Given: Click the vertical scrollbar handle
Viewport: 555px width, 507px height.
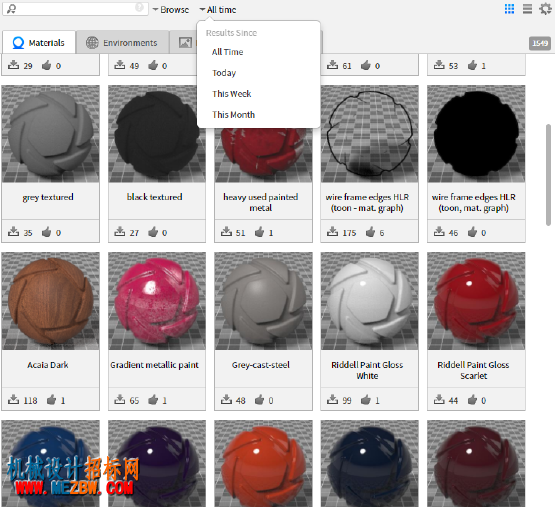Looking at the screenshot, I should 548,175.
